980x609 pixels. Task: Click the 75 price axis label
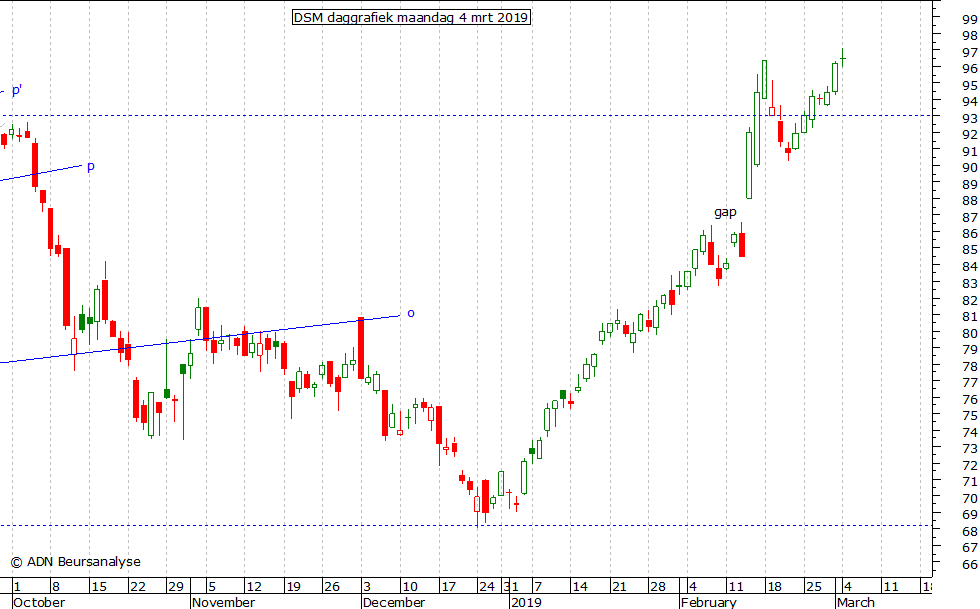tap(970, 416)
